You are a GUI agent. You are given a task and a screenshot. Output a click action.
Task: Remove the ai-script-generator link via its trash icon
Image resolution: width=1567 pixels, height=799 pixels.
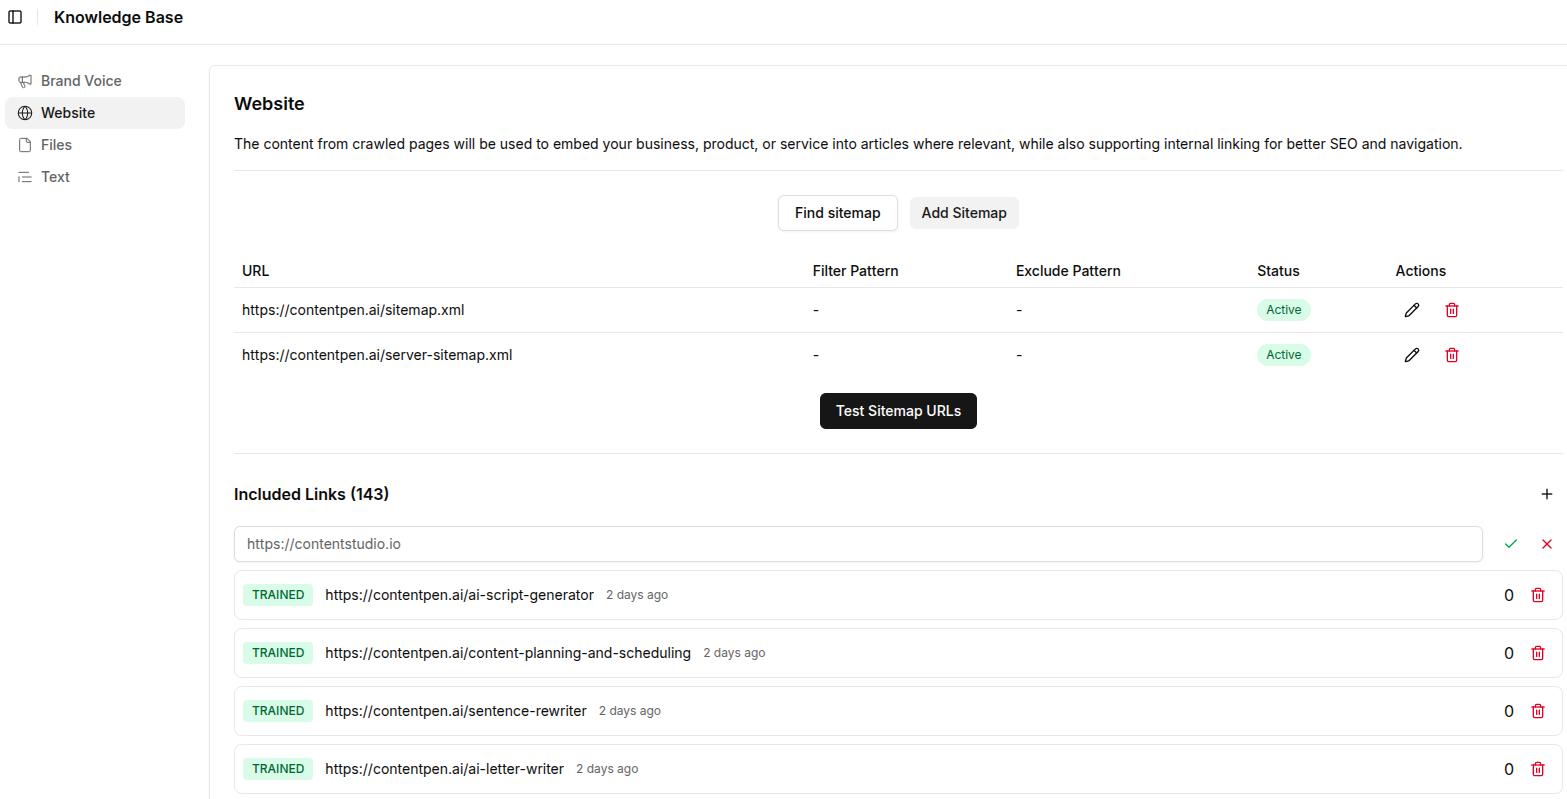pyautogui.click(x=1538, y=594)
